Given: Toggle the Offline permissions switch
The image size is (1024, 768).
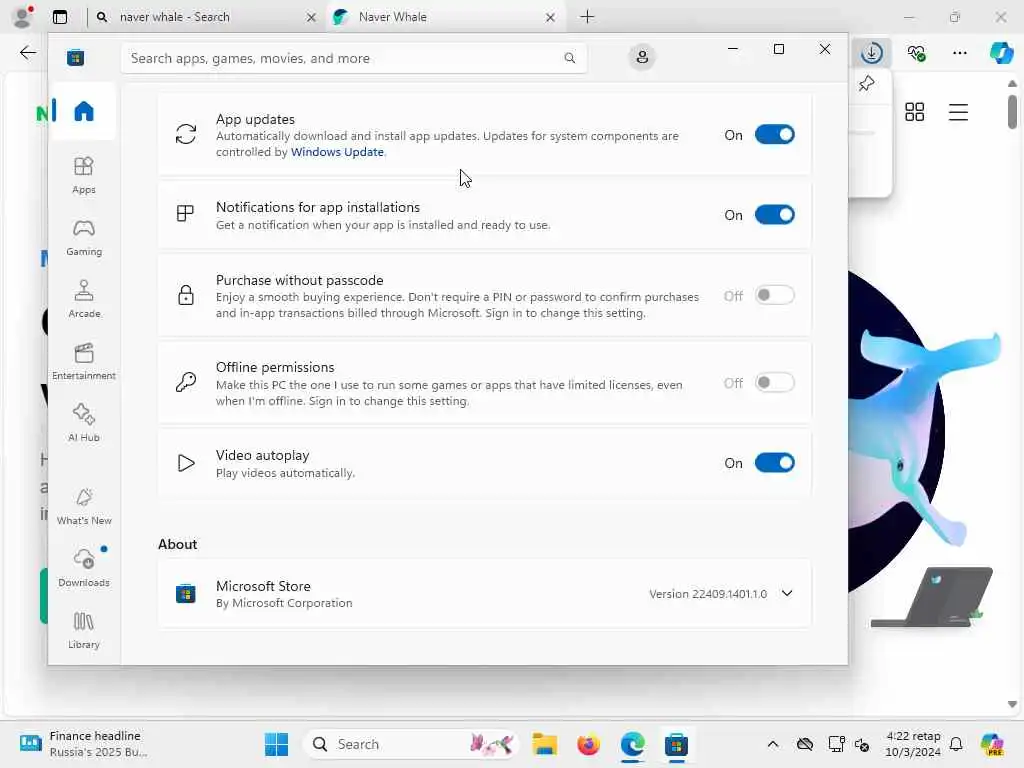Looking at the screenshot, I should coord(775,383).
